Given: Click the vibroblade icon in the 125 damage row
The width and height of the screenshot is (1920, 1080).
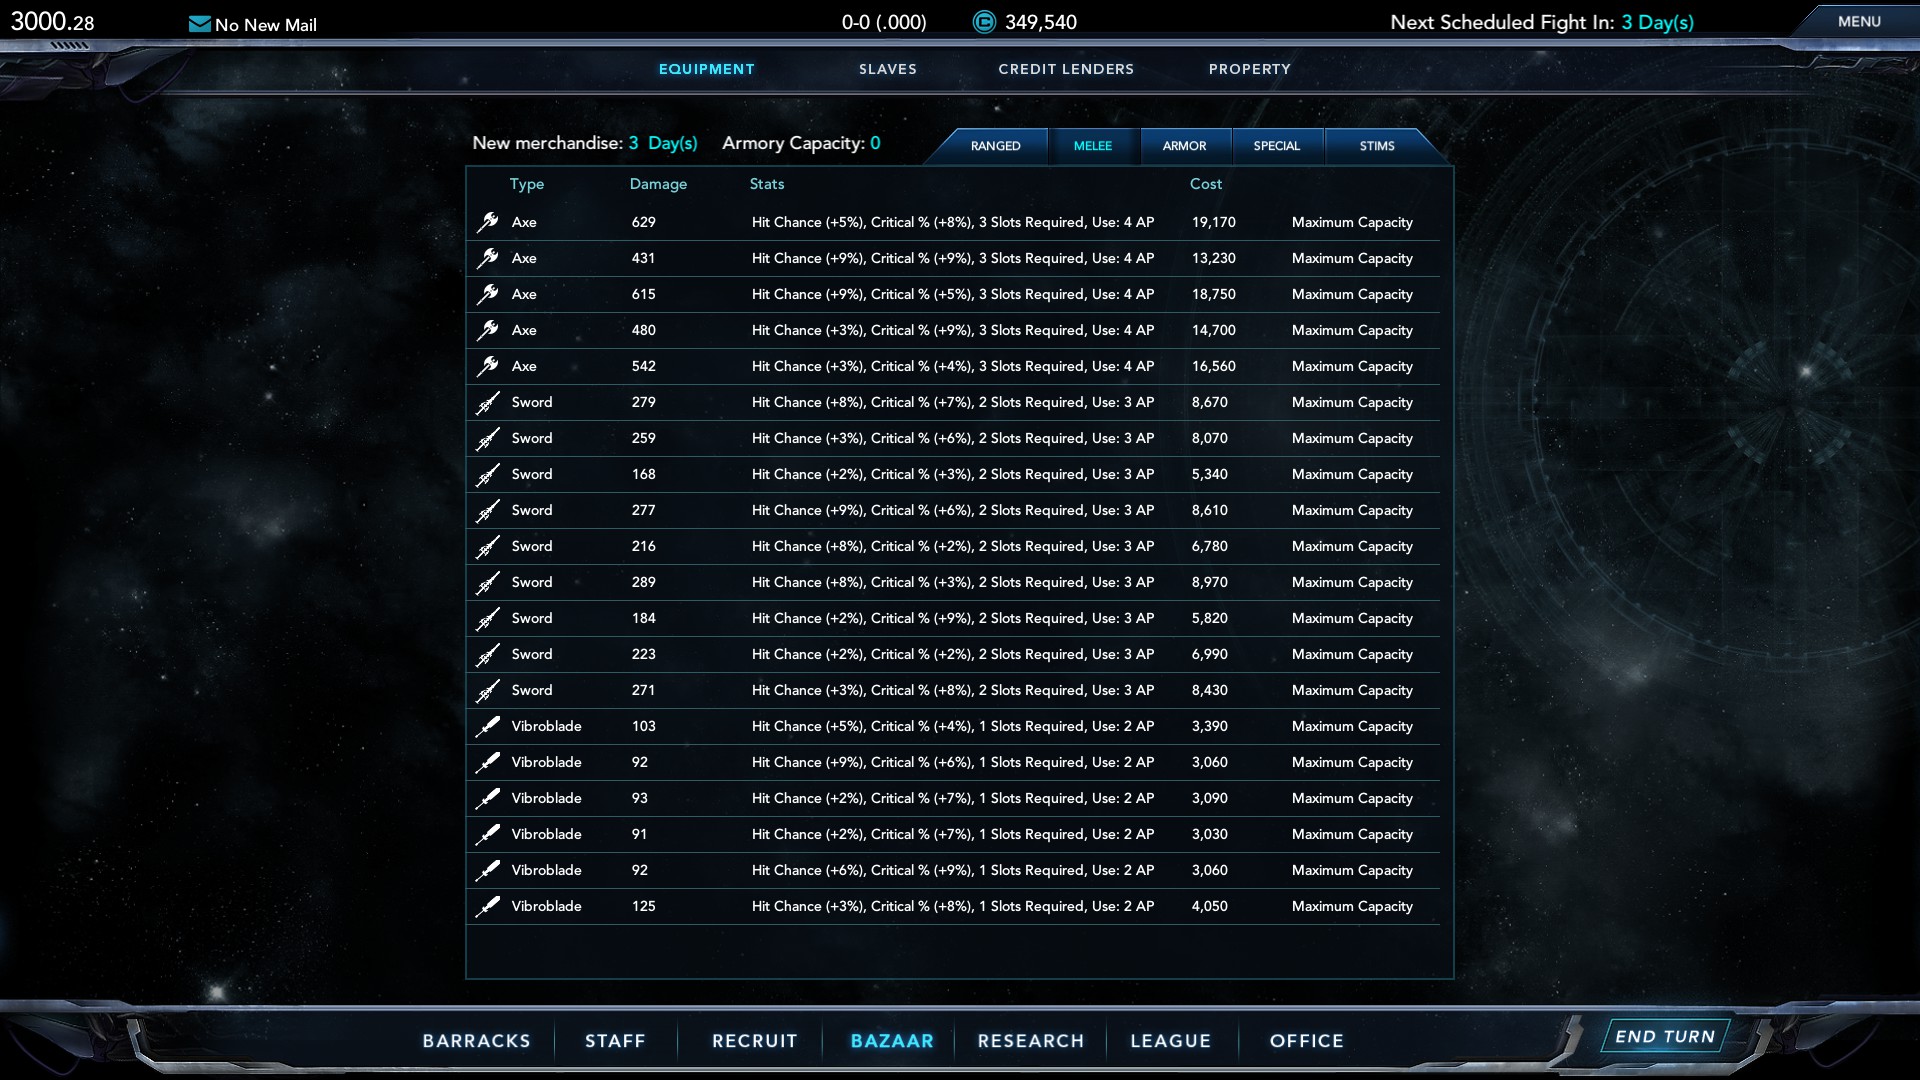Looking at the screenshot, I should [487, 906].
